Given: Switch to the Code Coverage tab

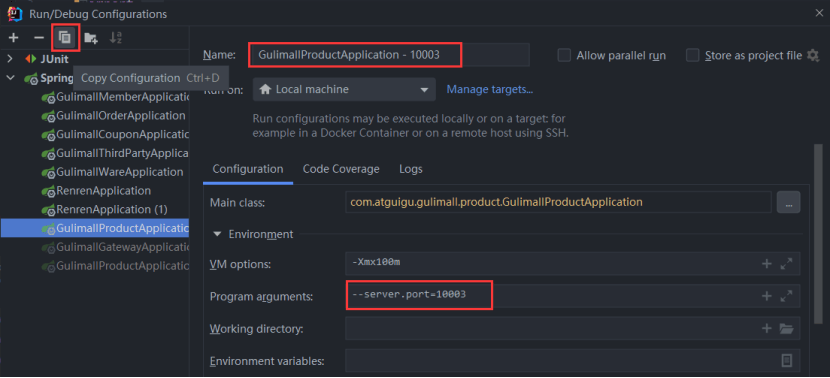Looking at the screenshot, I should click(341, 169).
